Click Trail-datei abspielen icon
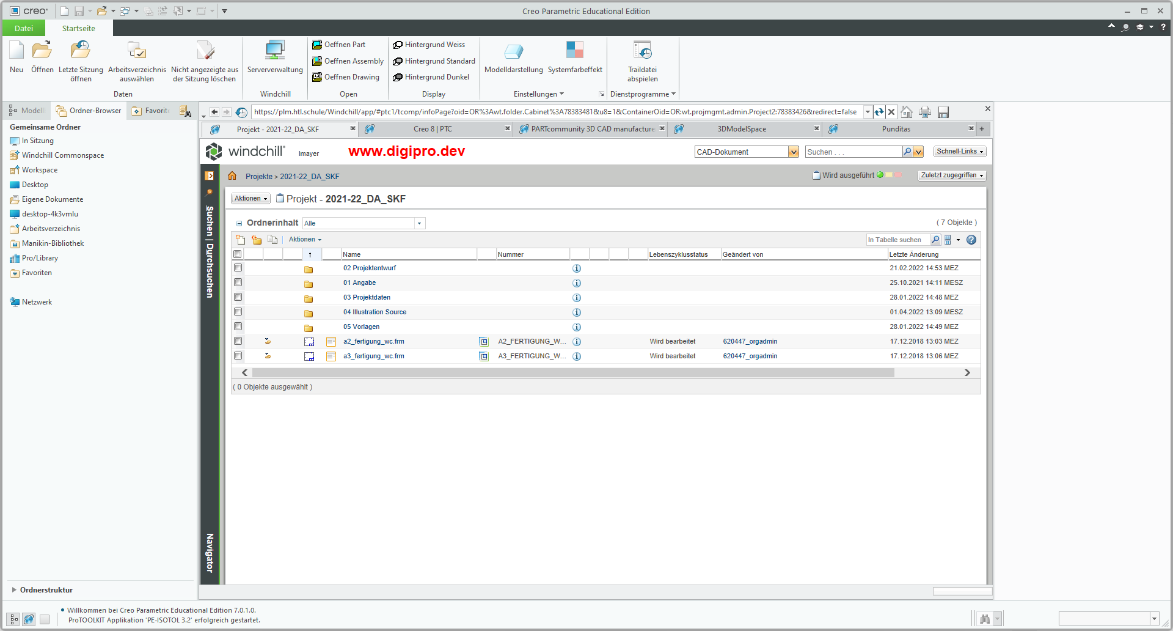The image size is (1173, 631). [x=643, y=51]
